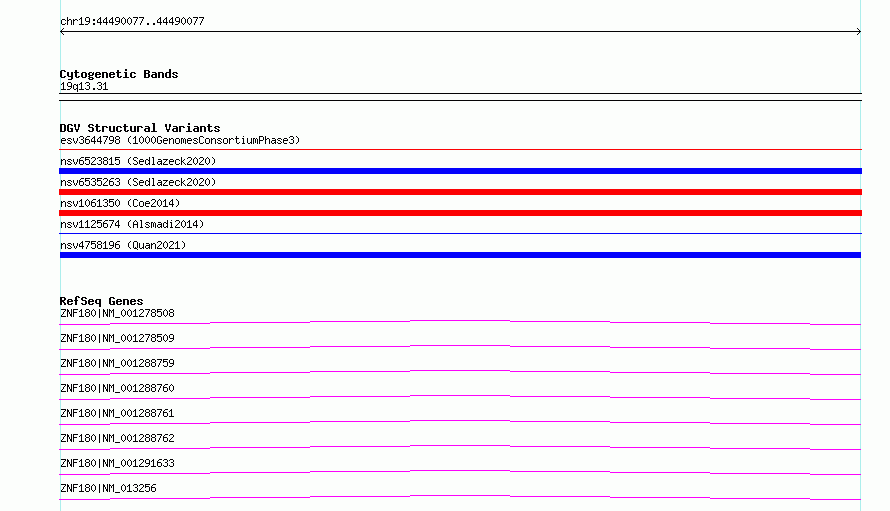Open nsv6535263 (Sedlazeck2020) variant label
890x511 pixels.
click(x=138, y=182)
